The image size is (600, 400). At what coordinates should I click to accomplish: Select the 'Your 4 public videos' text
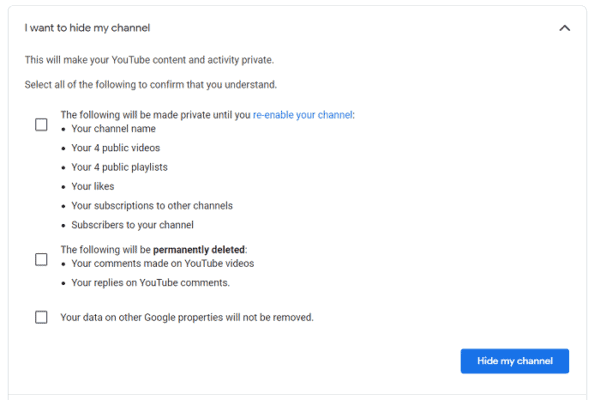(115, 148)
